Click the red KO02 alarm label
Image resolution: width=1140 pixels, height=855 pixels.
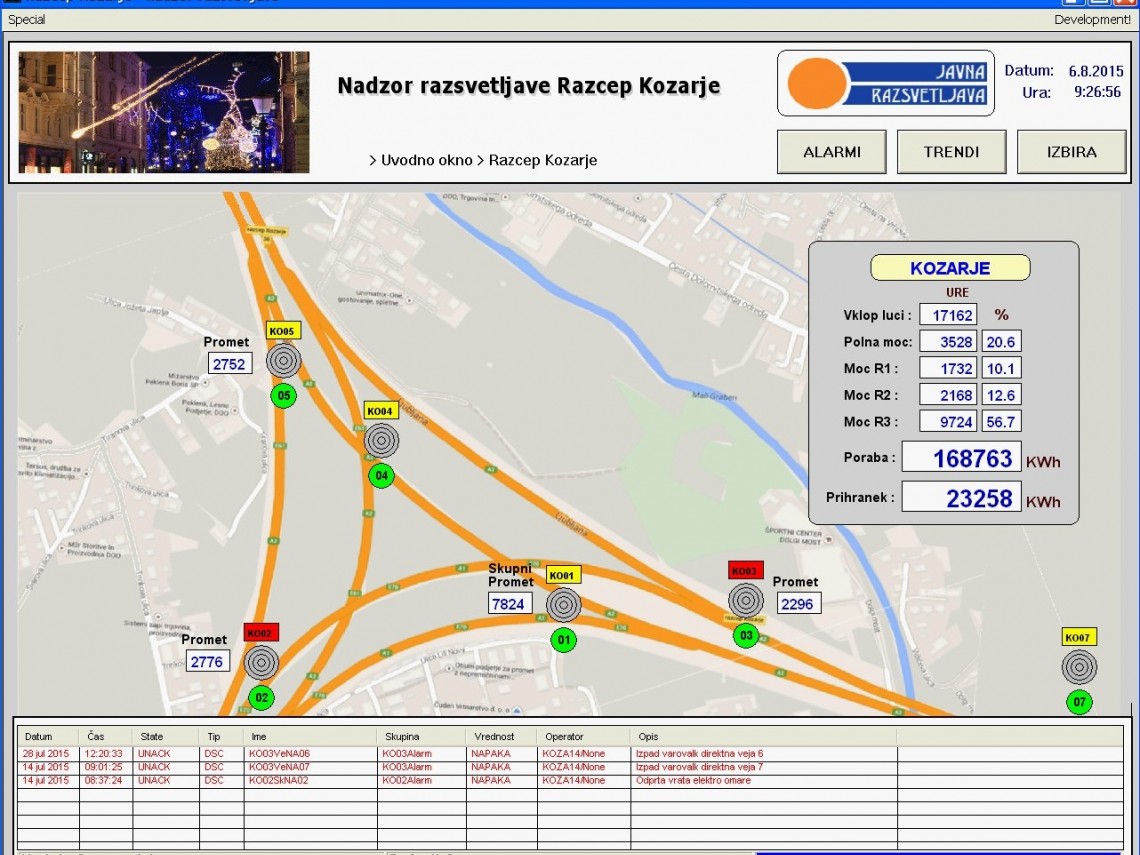click(x=261, y=633)
